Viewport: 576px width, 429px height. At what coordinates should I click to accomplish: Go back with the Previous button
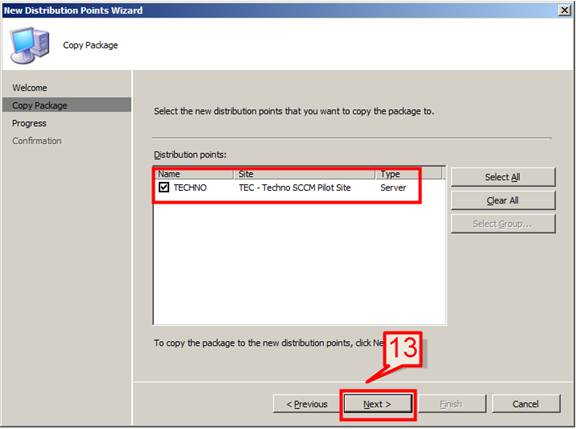tap(307, 404)
